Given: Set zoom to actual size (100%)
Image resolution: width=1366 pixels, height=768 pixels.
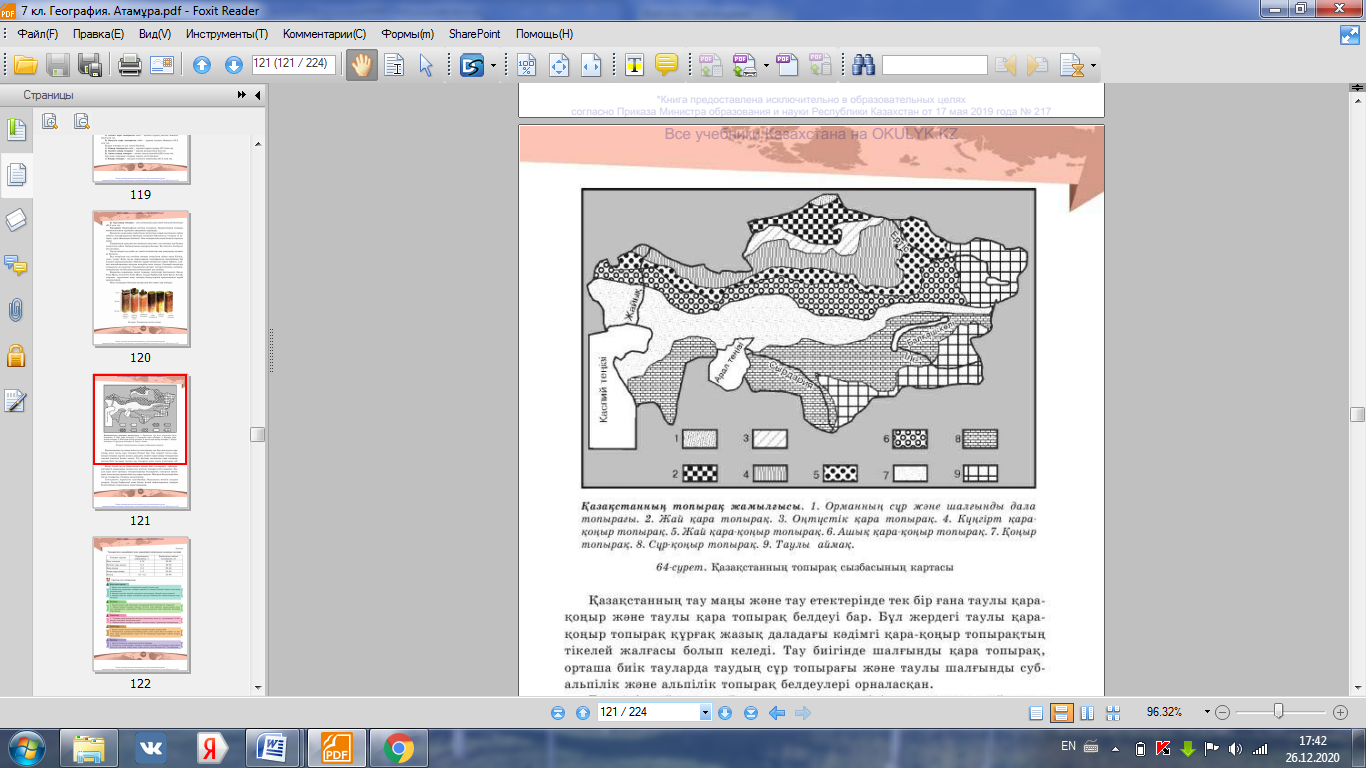Looking at the screenshot, I should coord(526,65).
